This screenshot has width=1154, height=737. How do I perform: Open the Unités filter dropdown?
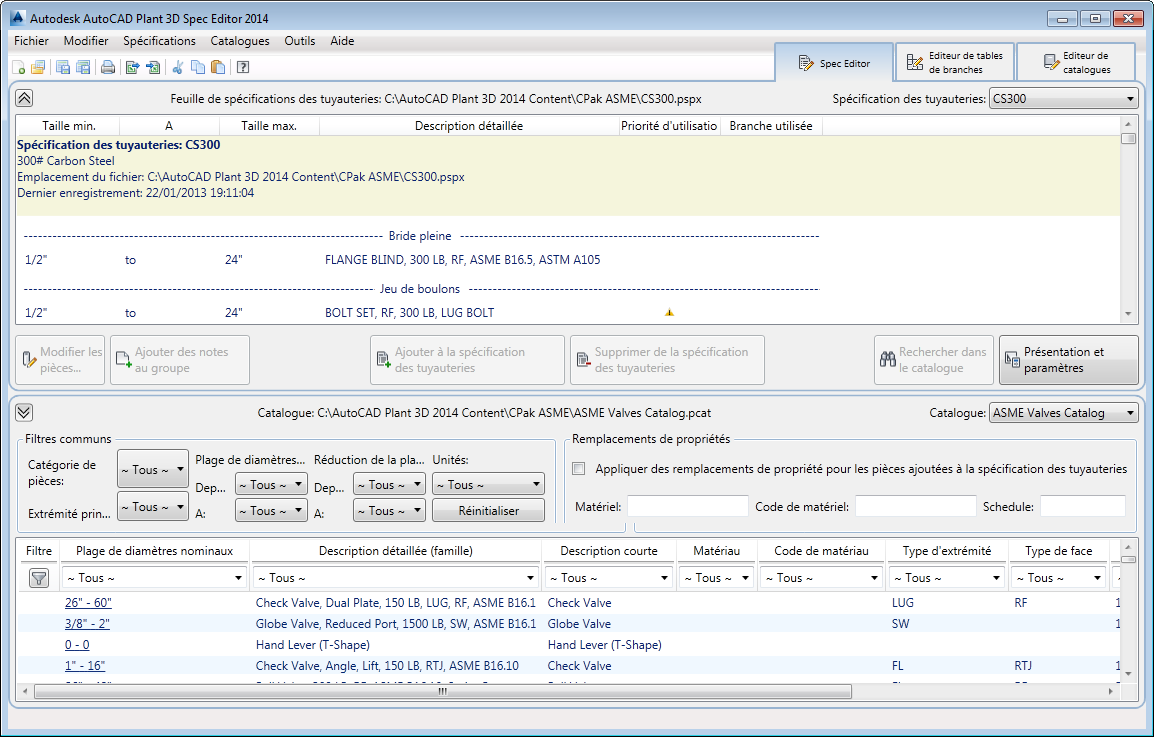(489, 484)
